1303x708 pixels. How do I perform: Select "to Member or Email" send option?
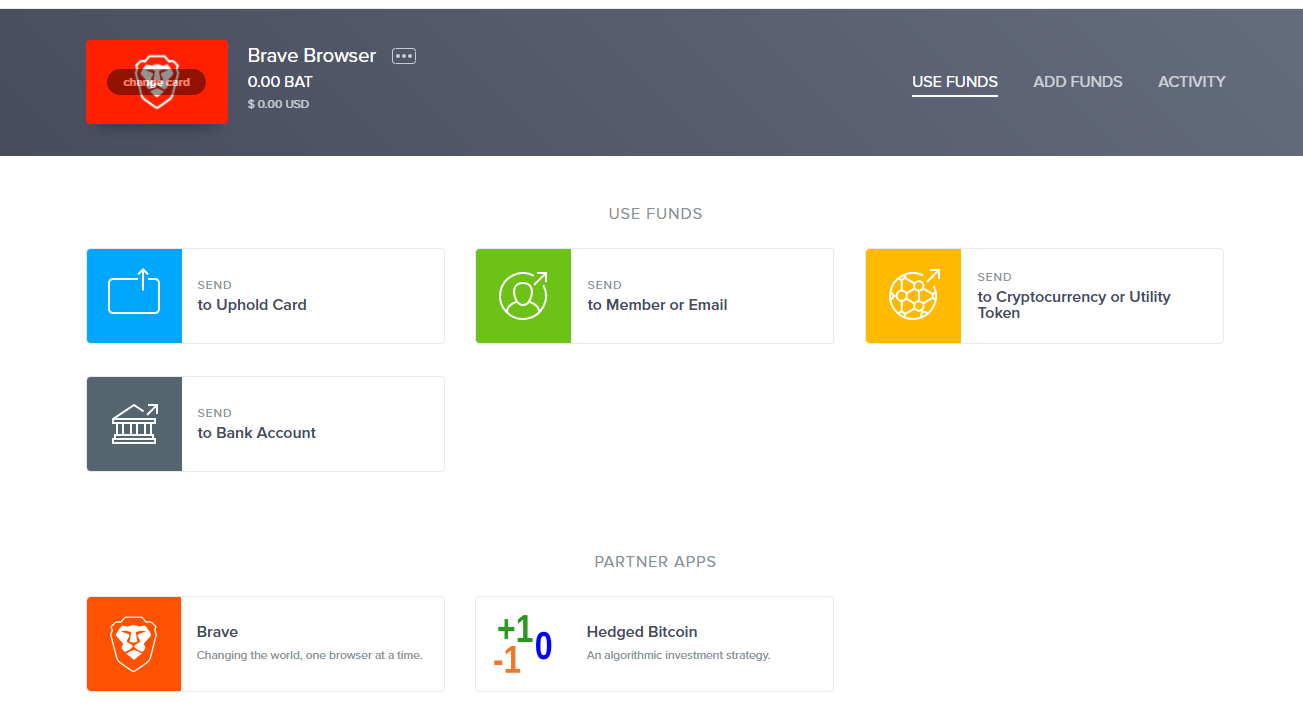pyautogui.click(x=657, y=305)
